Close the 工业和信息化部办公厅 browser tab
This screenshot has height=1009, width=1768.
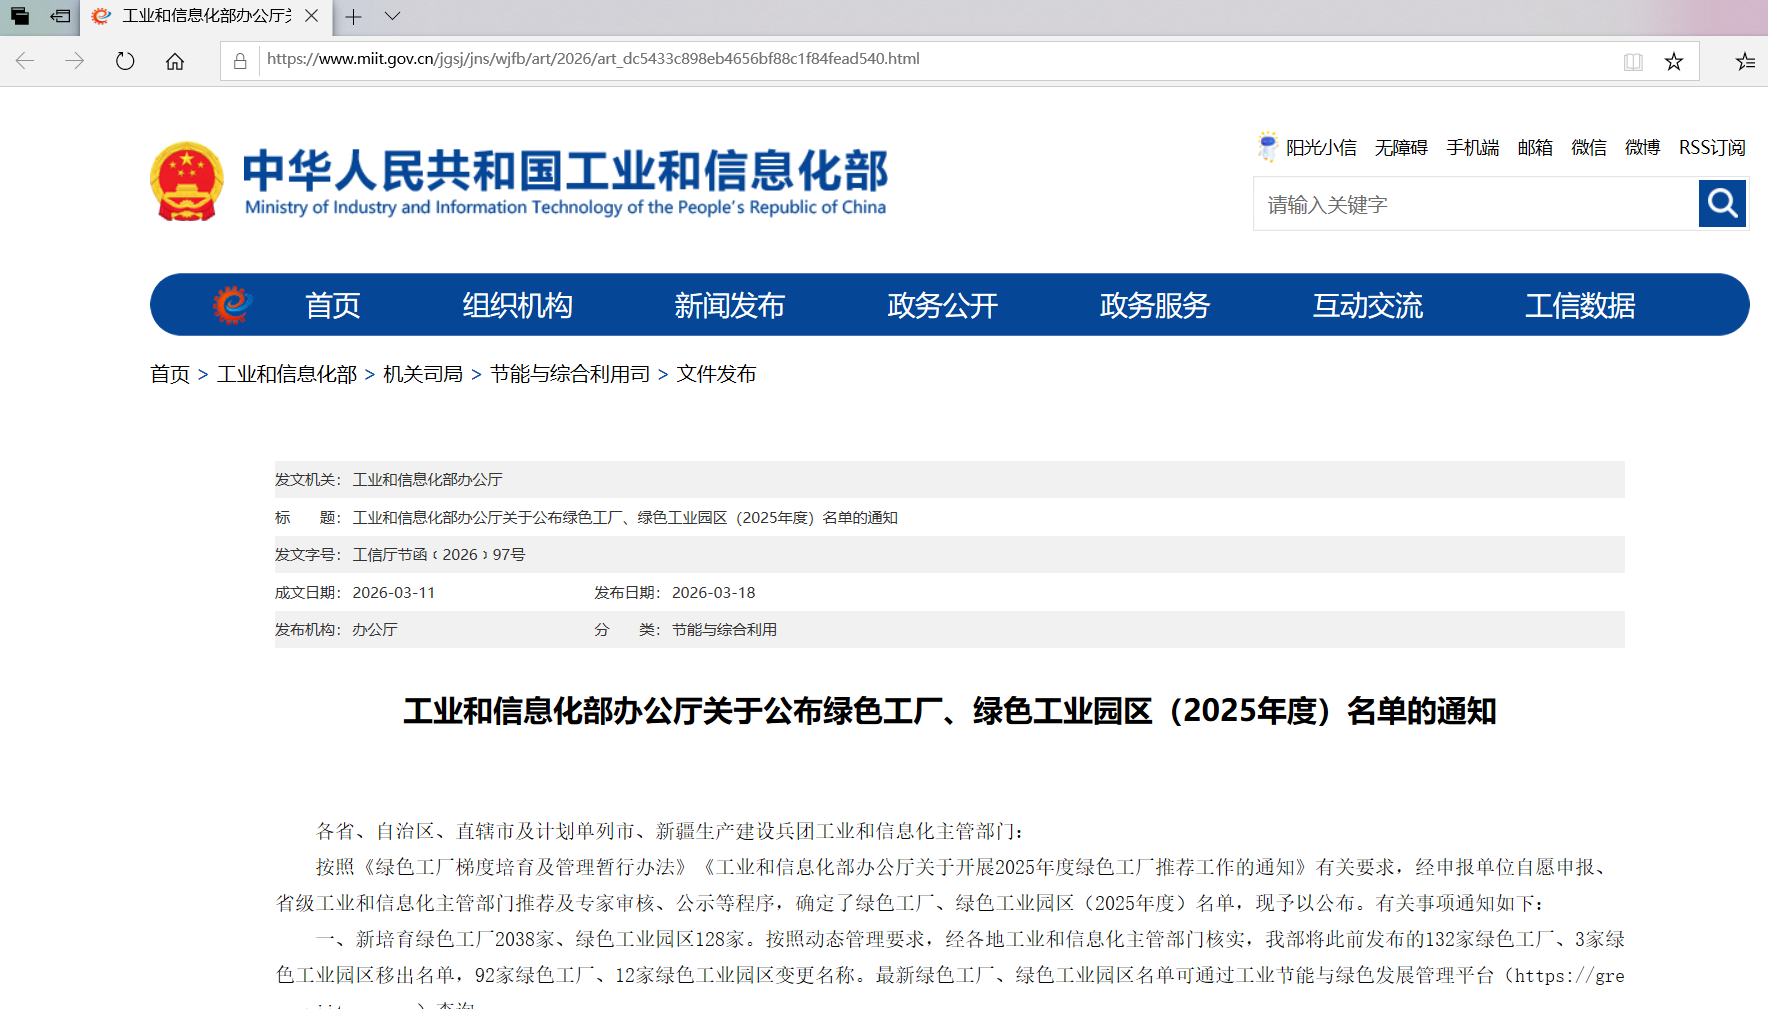pyautogui.click(x=312, y=16)
